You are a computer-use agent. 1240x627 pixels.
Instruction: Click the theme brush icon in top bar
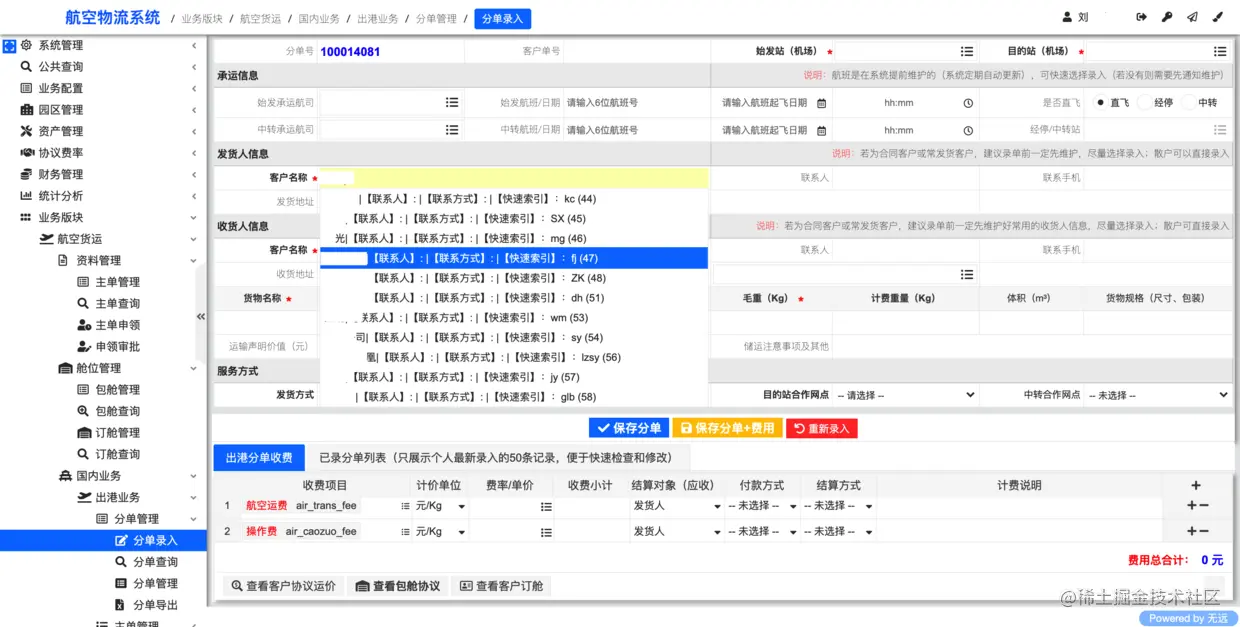coord(1219,16)
